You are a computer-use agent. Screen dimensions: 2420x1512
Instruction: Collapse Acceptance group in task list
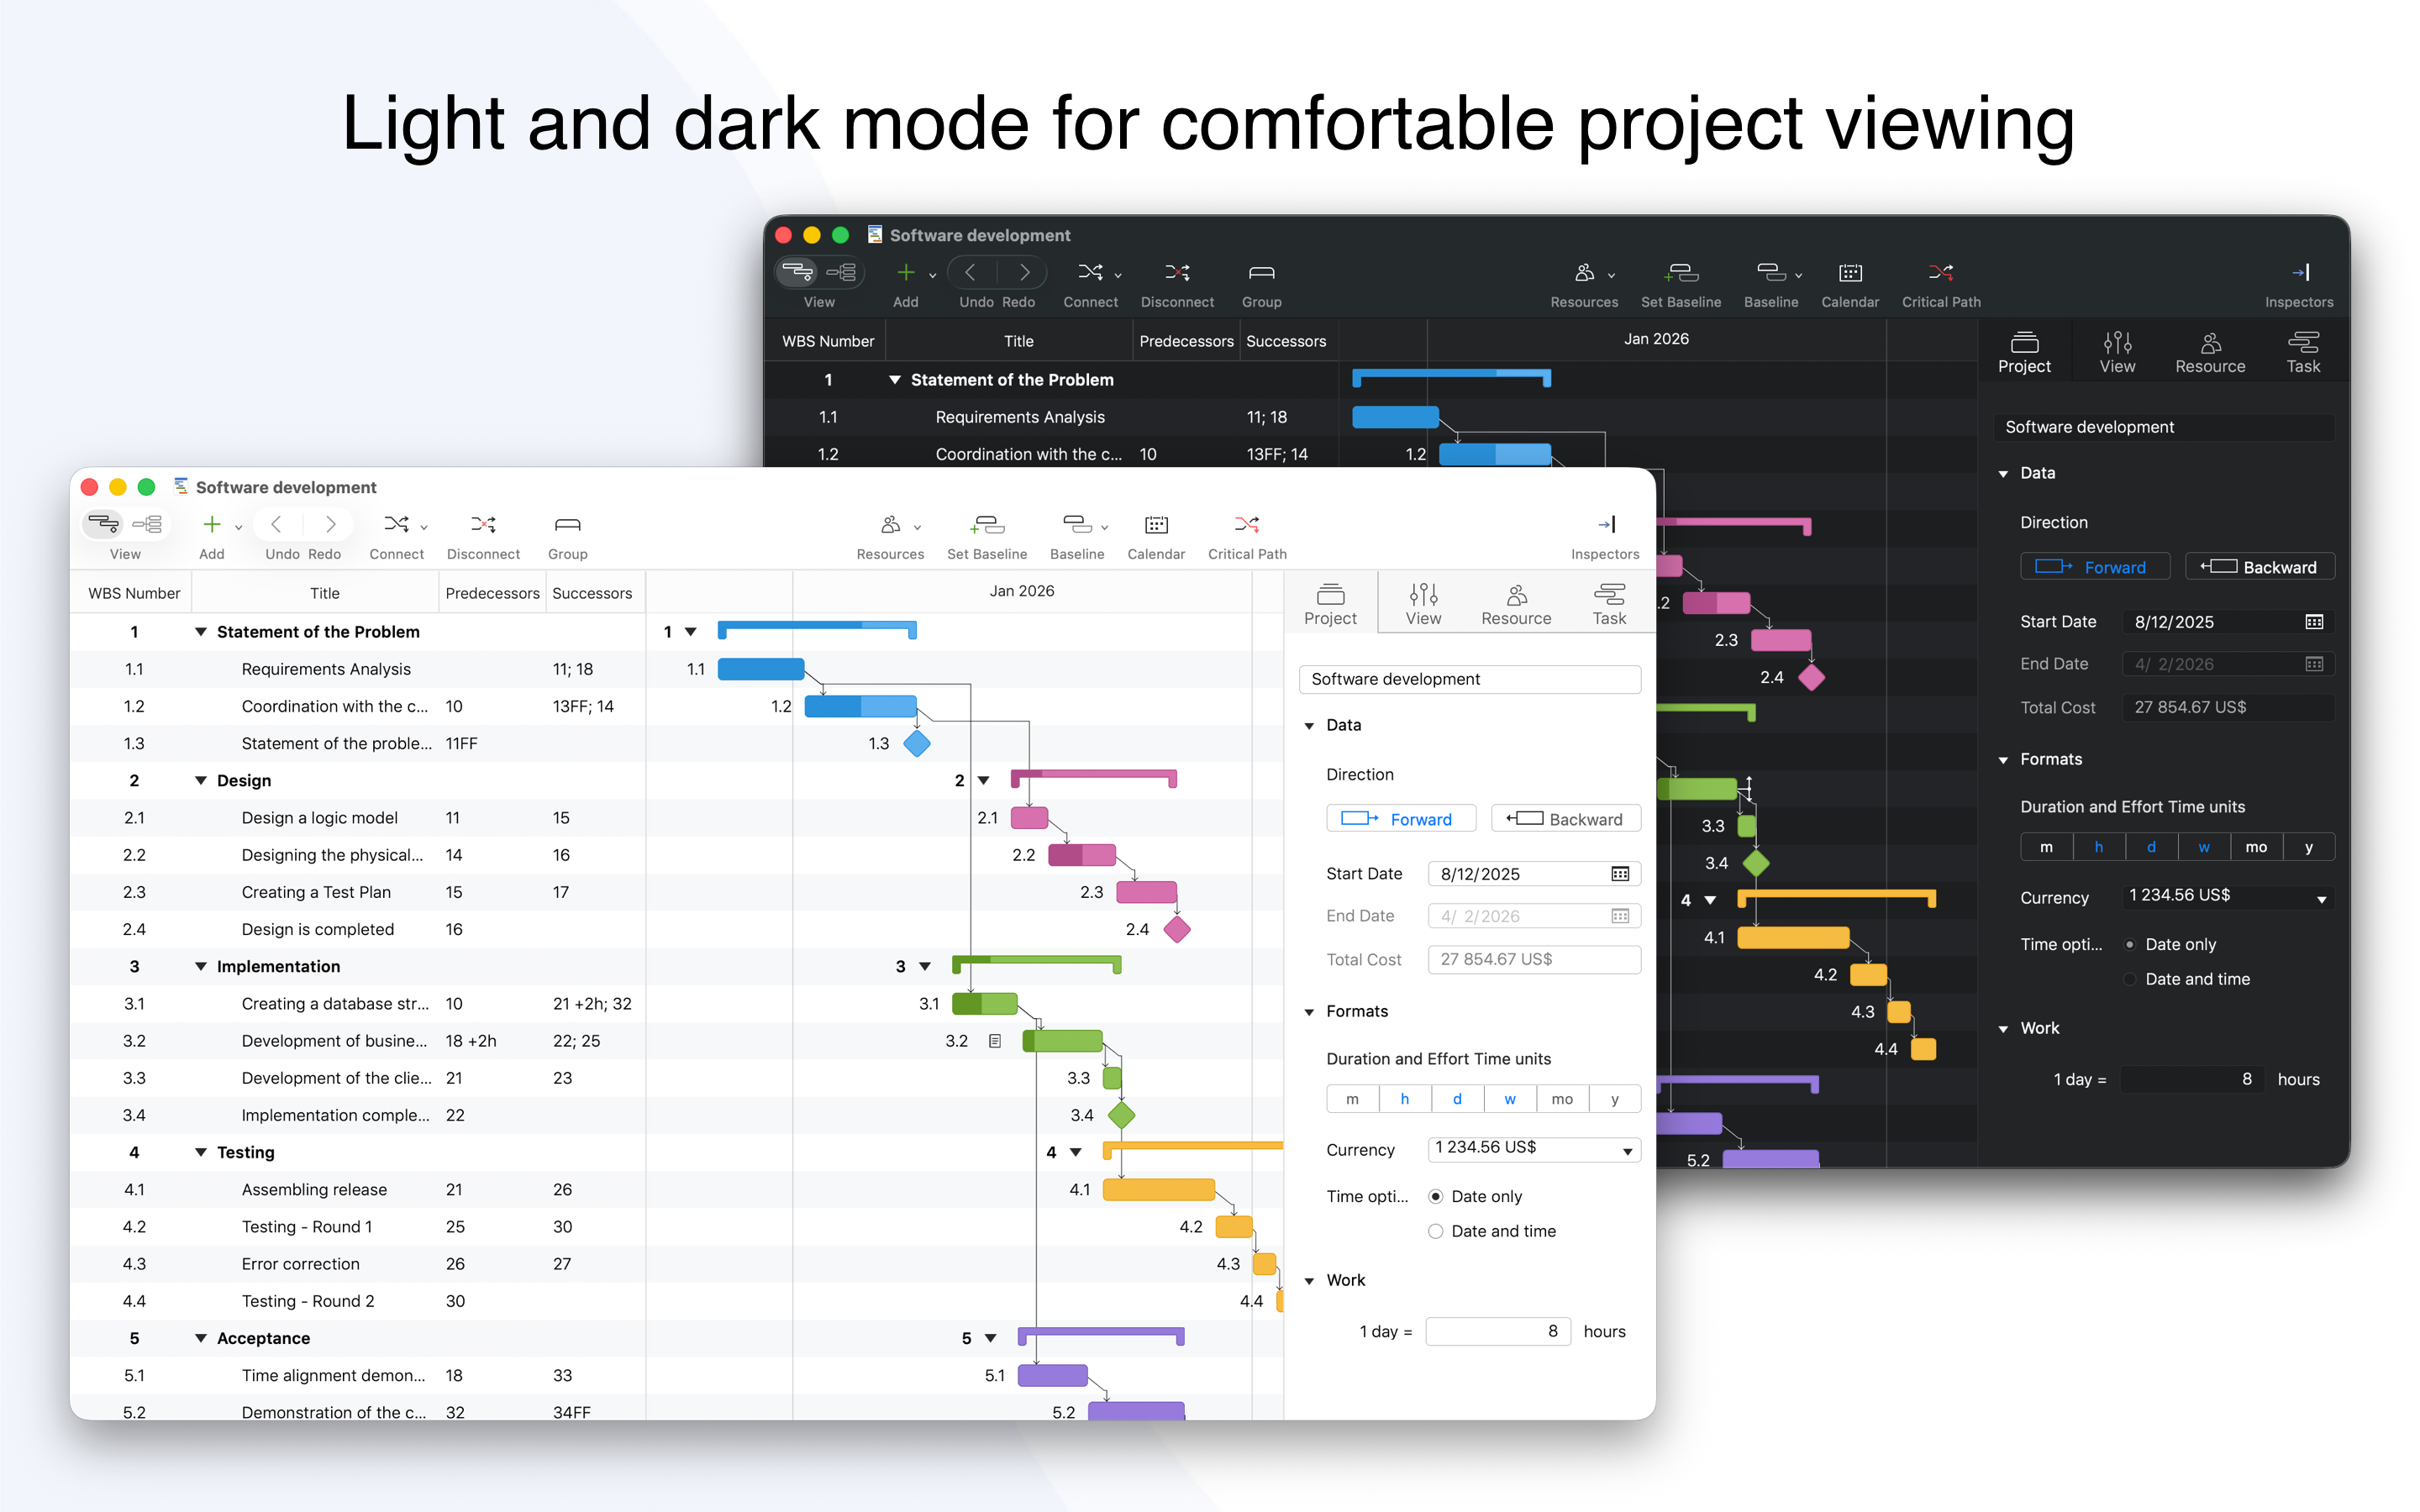(200, 1339)
